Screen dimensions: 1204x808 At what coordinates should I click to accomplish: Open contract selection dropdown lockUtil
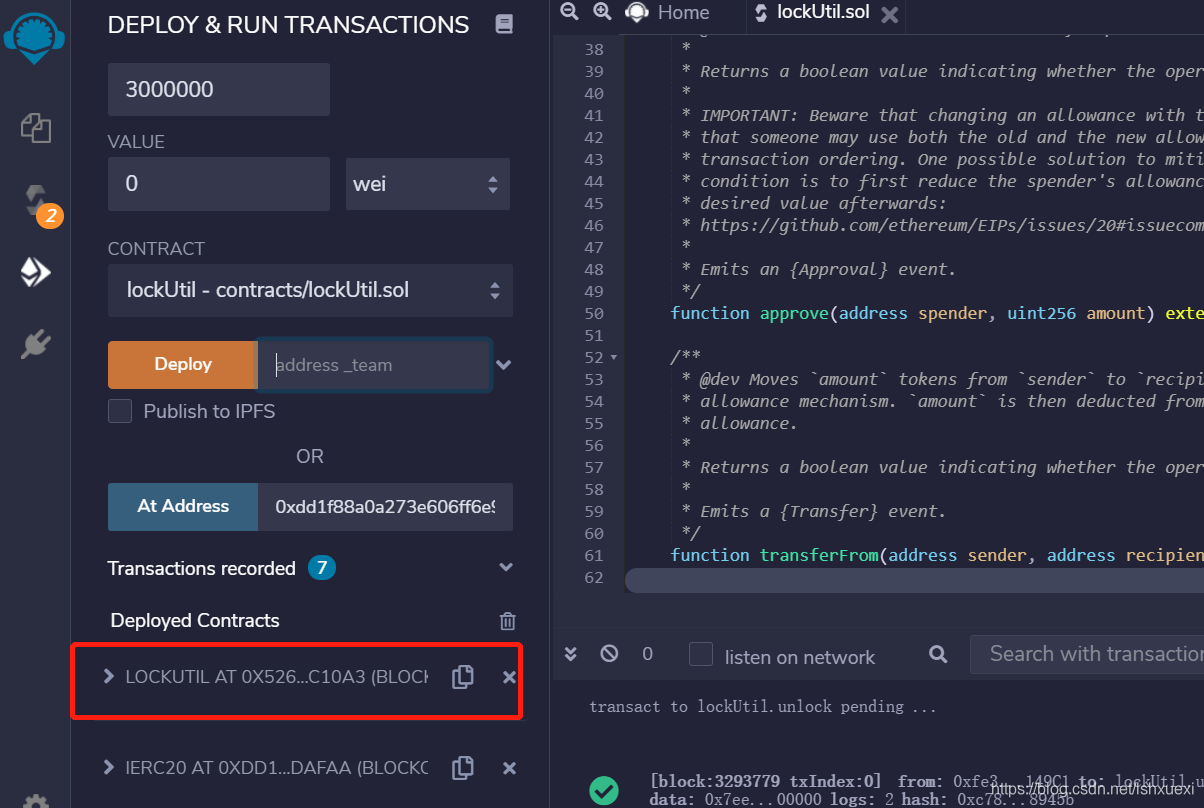tap(310, 290)
